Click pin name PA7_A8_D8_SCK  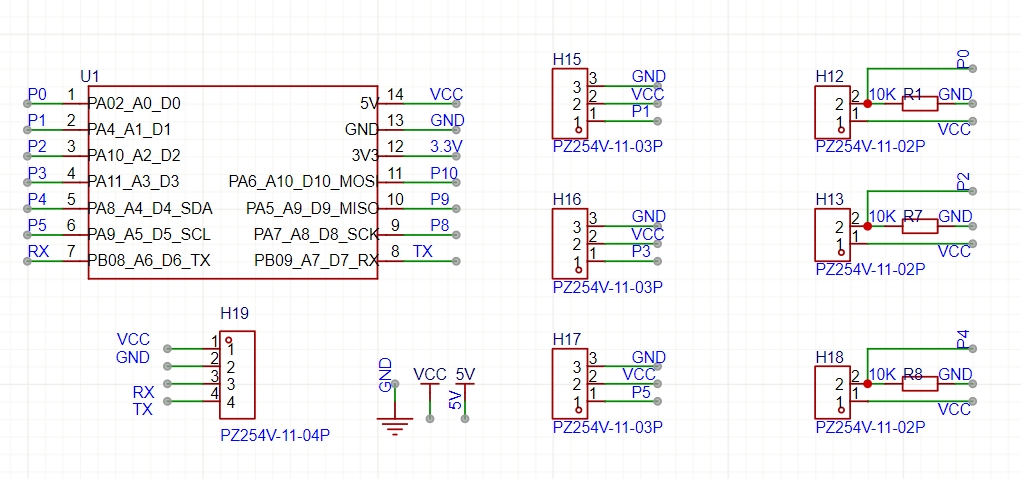click(316, 234)
